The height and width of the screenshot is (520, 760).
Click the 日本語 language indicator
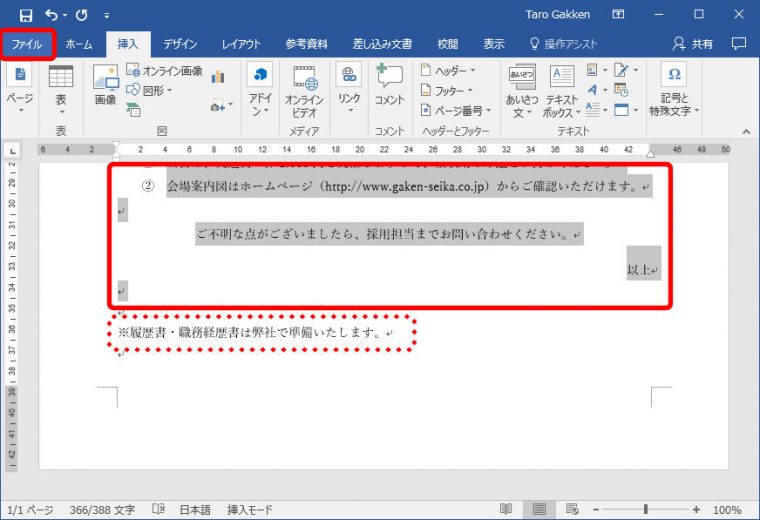[195, 510]
